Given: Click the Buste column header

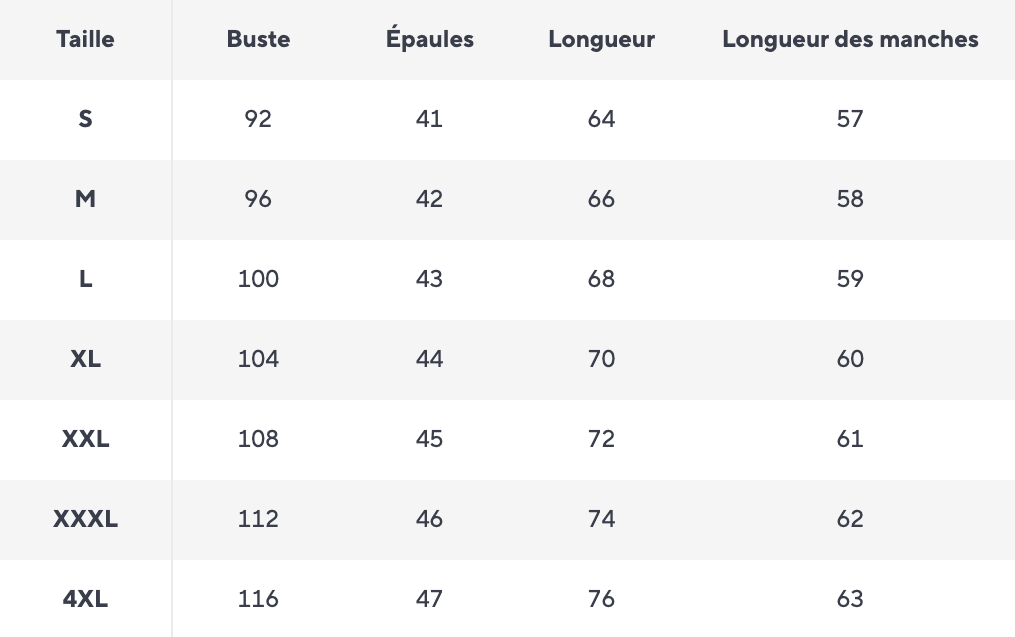Looking at the screenshot, I should coord(258,40).
